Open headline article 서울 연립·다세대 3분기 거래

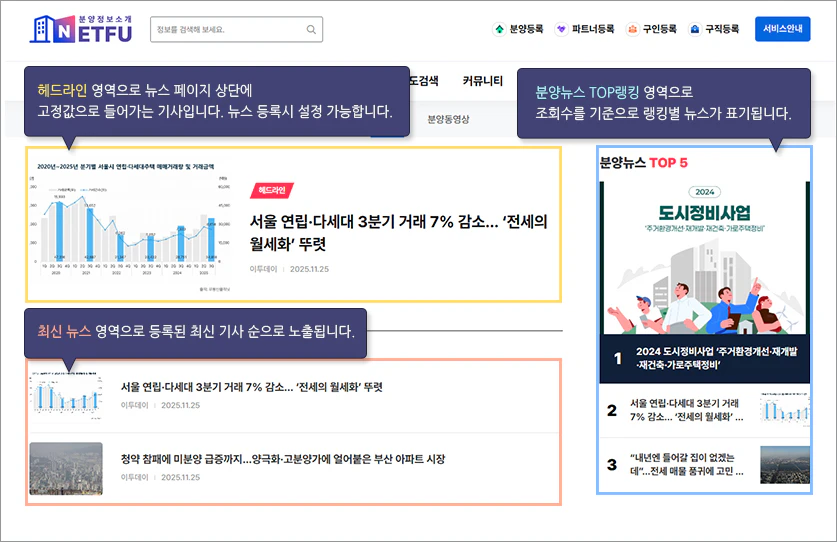(398, 233)
